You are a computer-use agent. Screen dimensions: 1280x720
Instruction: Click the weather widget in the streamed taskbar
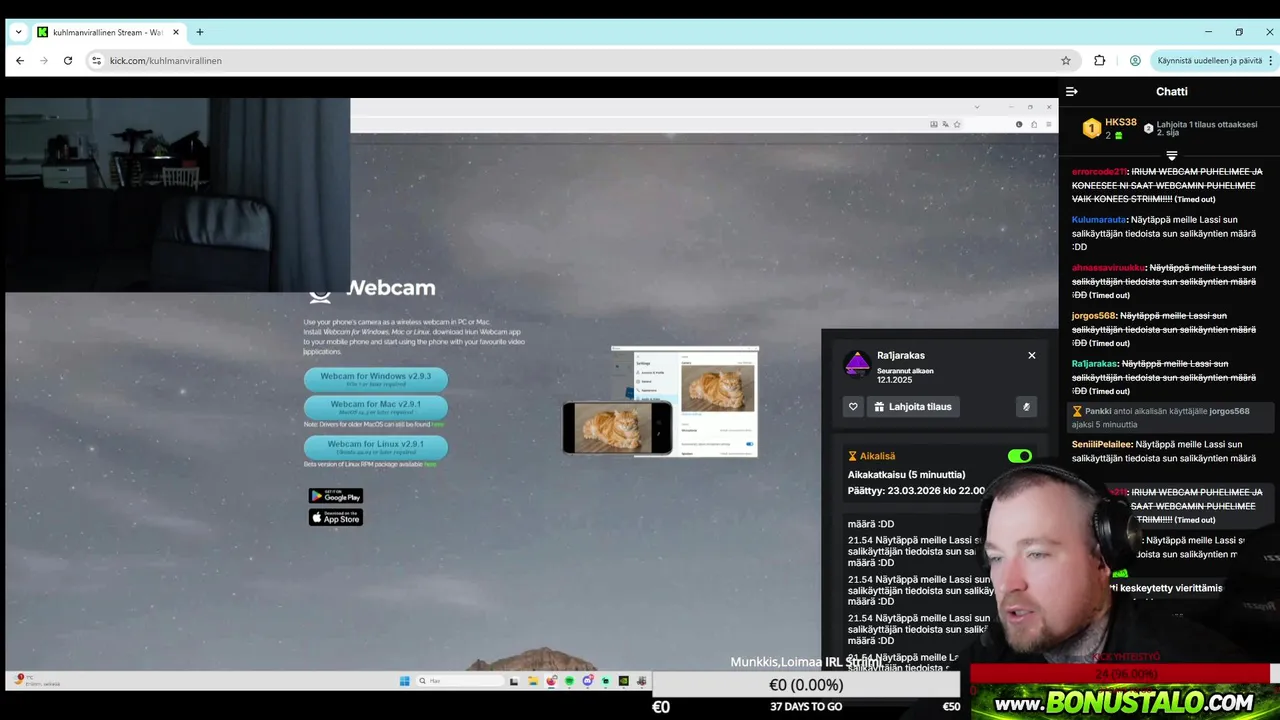(x=38, y=681)
